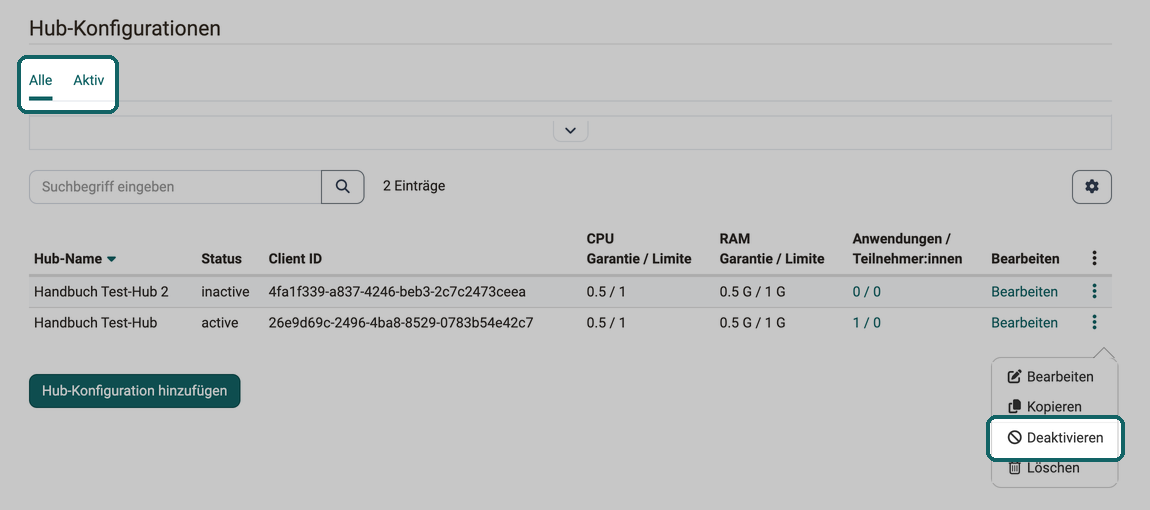Open 0 / 0 applications link

click(x=867, y=291)
